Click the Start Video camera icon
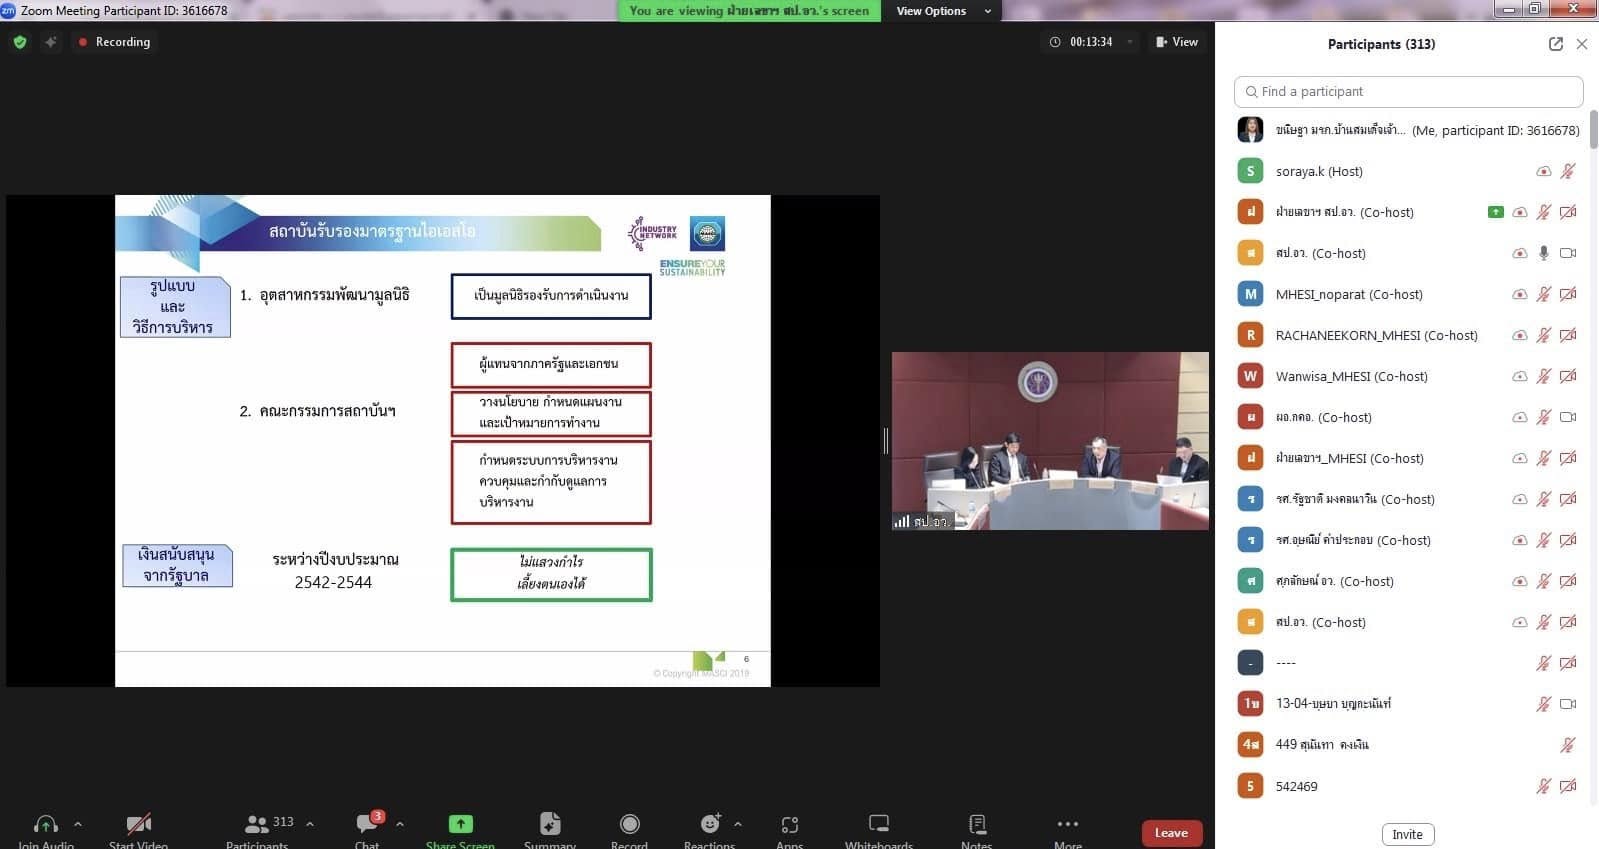This screenshot has height=849, width=1599. (x=139, y=824)
